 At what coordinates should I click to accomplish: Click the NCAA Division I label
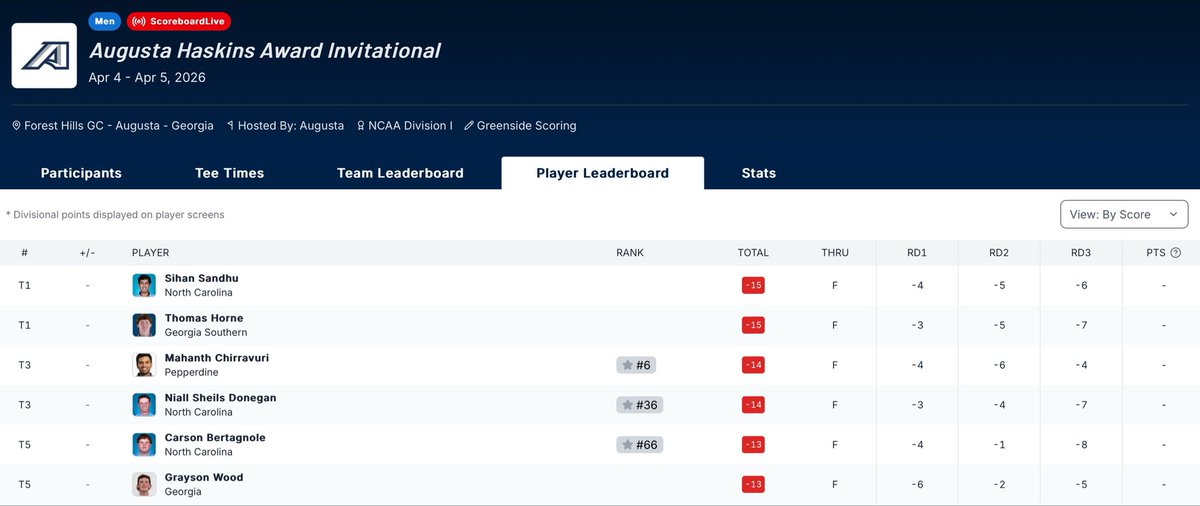point(410,126)
